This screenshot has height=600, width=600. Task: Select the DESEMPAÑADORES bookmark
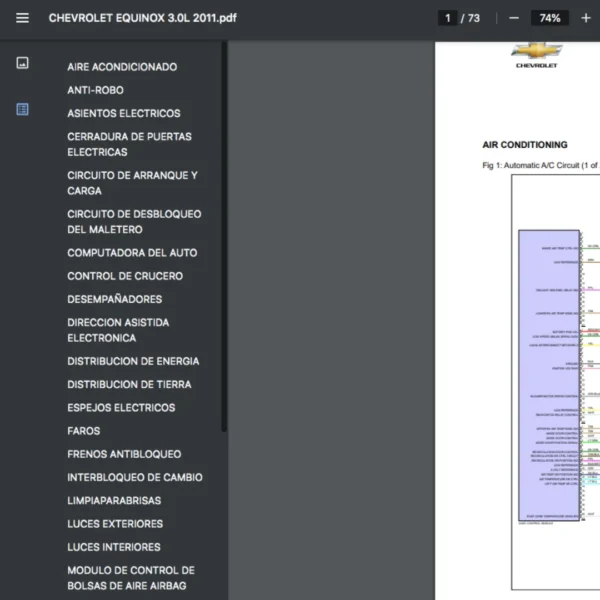coord(114,299)
